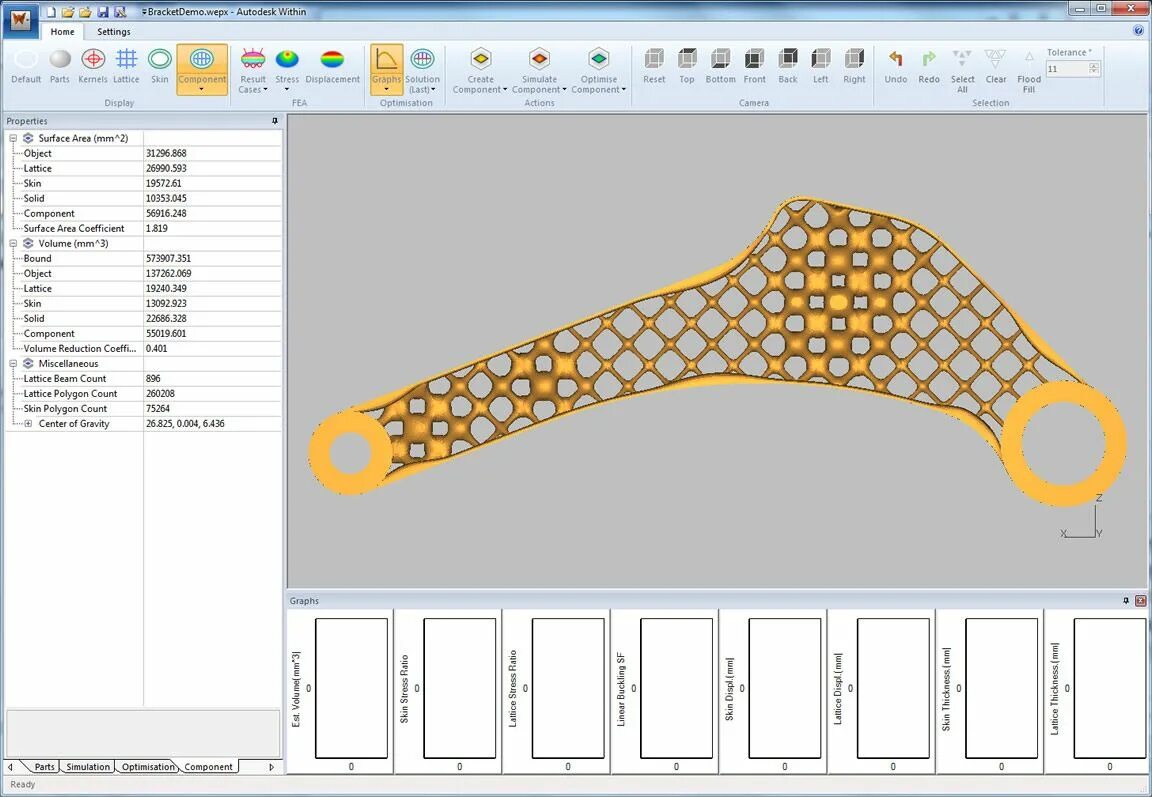Image resolution: width=1152 pixels, height=797 pixels.
Task: Click the Flood Fill selection tool
Action: [1029, 71]
